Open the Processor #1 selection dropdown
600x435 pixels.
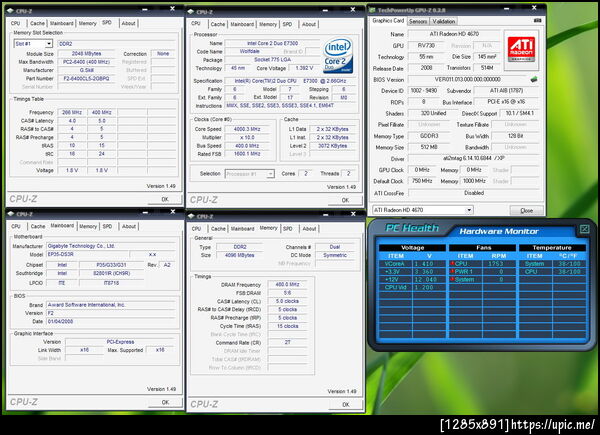(271, 174)
